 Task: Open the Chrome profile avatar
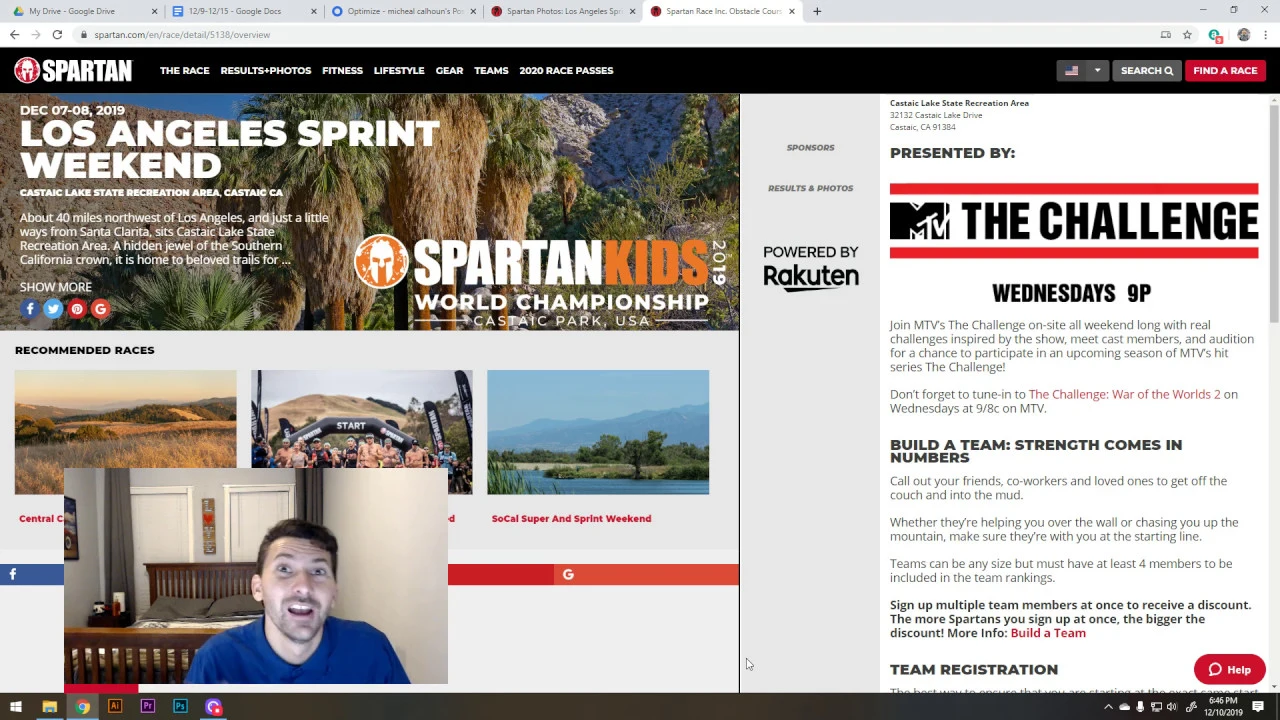coord(1243,35)
